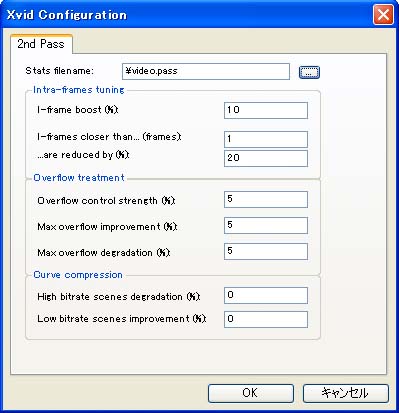Click the Max overflow improvement label
The image size is (399, 413).
point(107,227)
